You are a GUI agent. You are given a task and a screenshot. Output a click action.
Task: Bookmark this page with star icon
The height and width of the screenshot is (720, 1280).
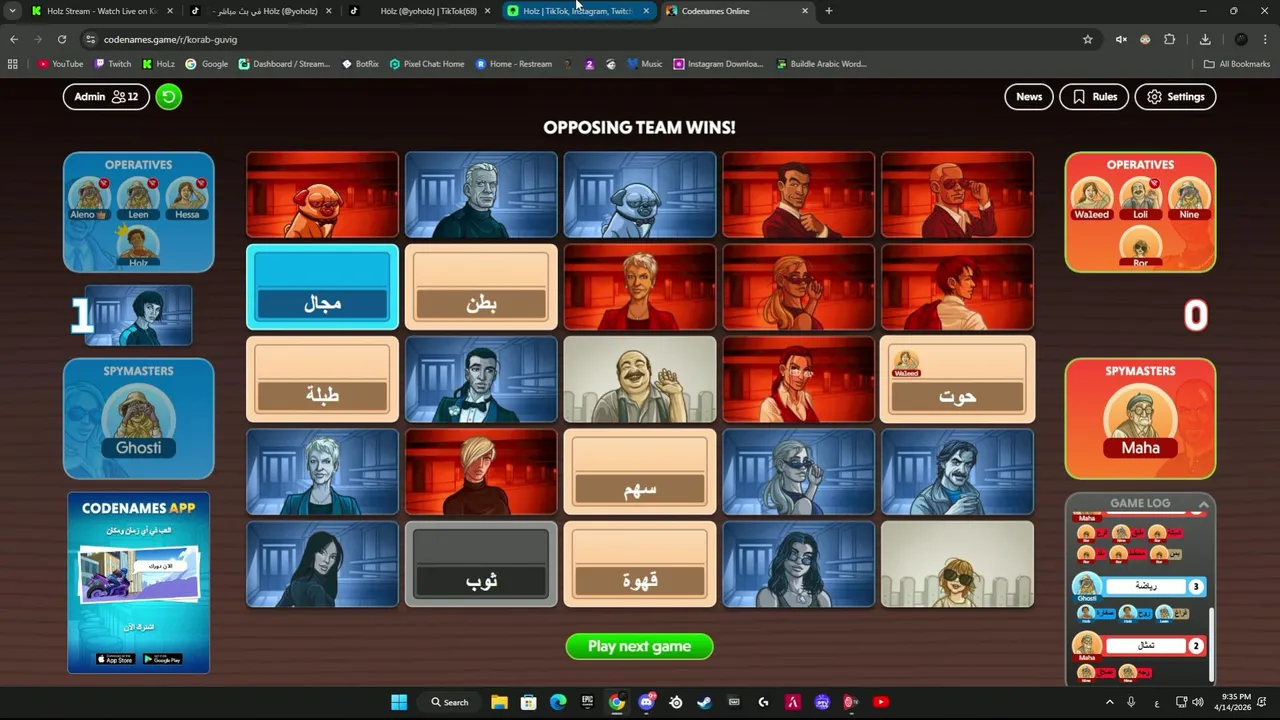(1088, 39)
